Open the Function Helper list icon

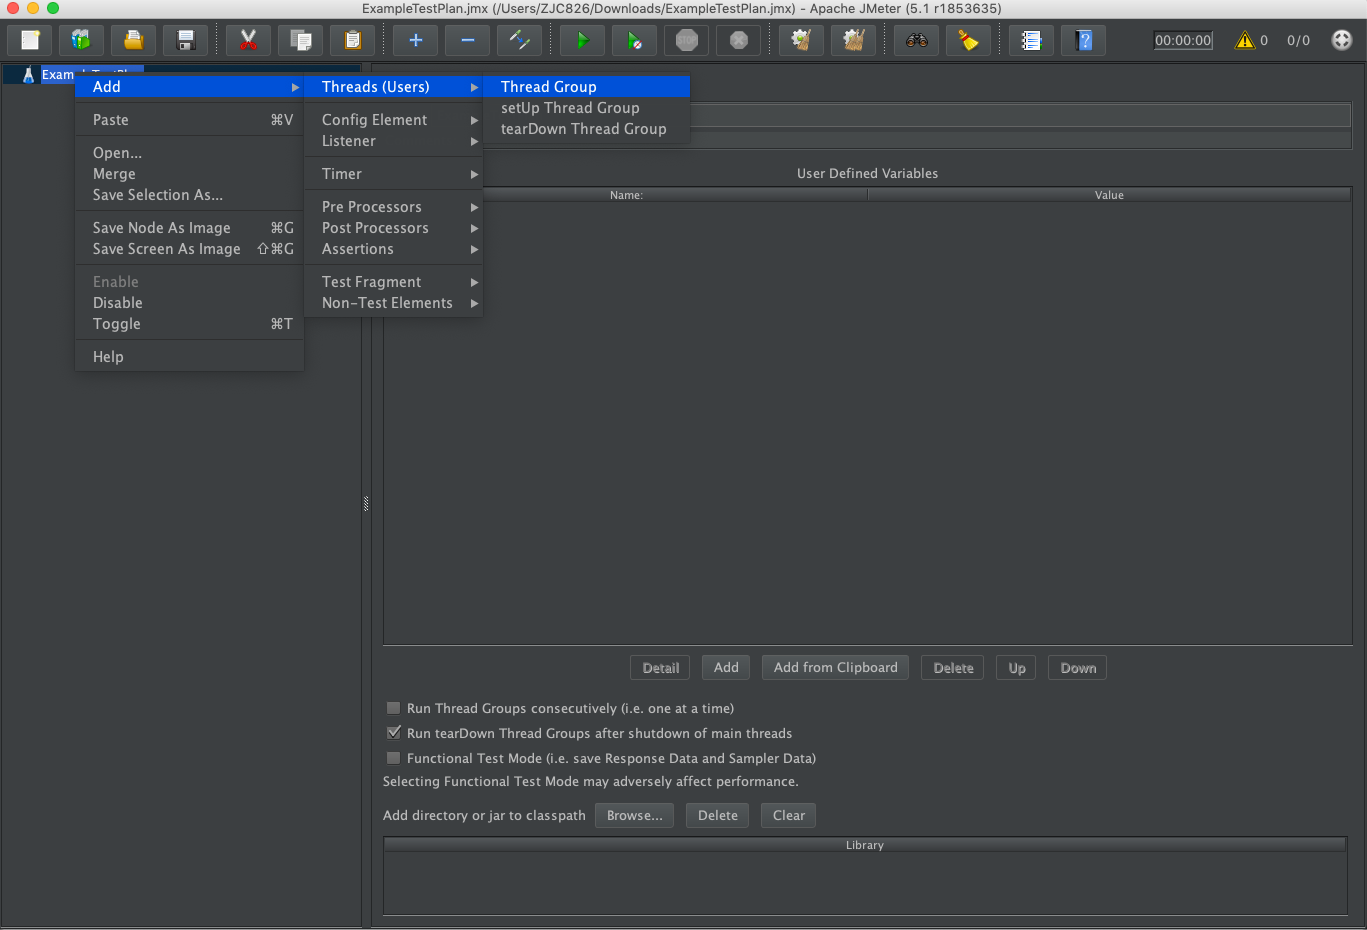click(1031, 40)
